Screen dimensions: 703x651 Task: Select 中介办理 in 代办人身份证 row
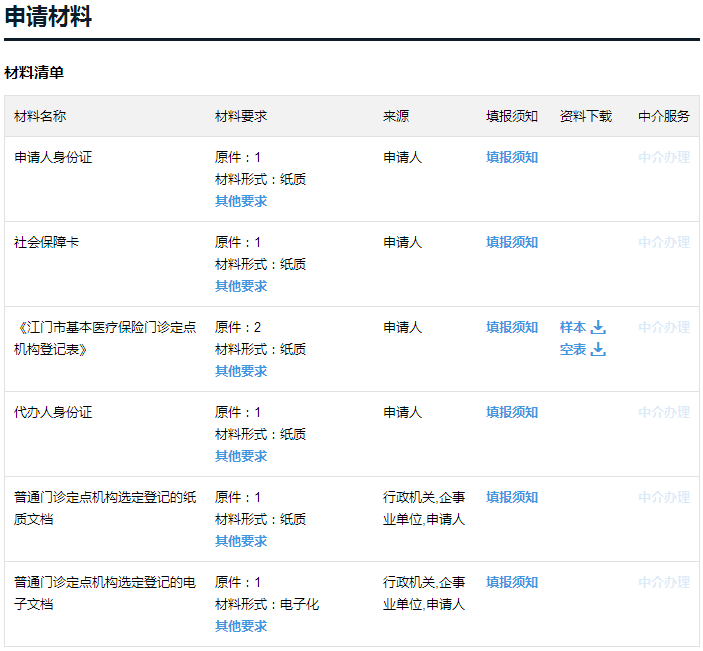point(664,412)
